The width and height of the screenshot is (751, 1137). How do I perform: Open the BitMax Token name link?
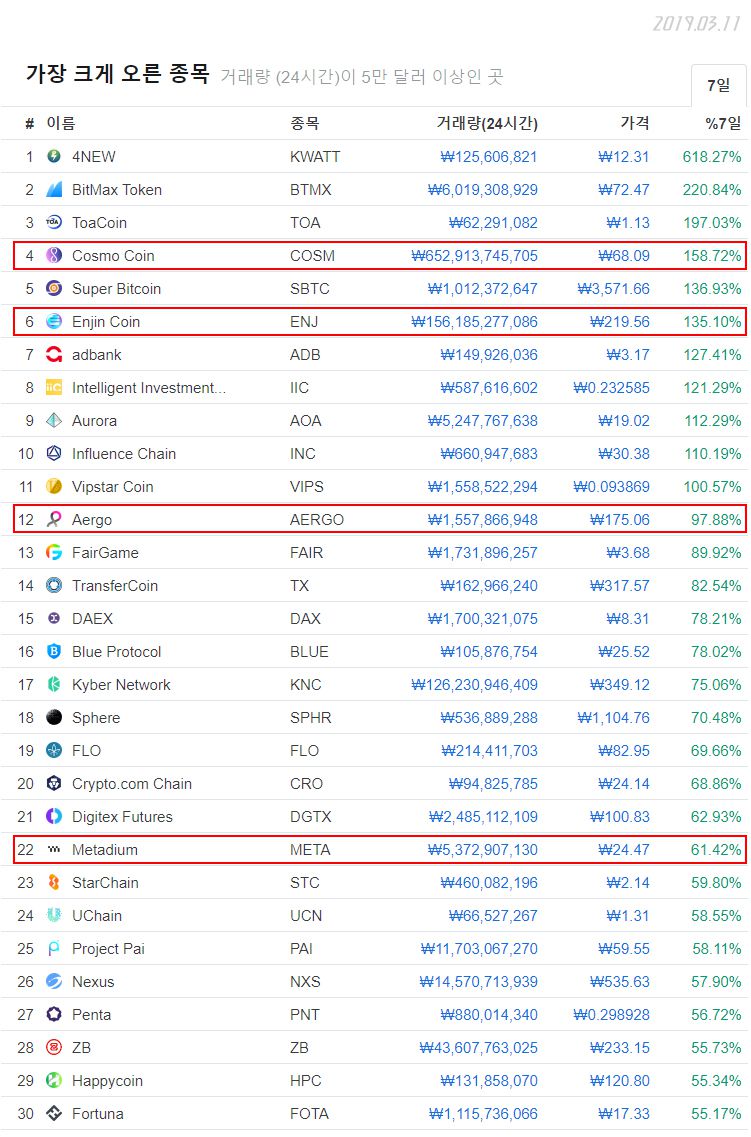pos(117,190)
